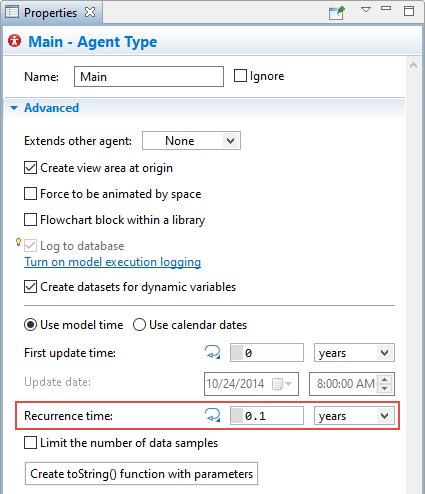This screenshot has width=425, height=494.
Task: Check Force to be animated by space
Action: point(30,194)
